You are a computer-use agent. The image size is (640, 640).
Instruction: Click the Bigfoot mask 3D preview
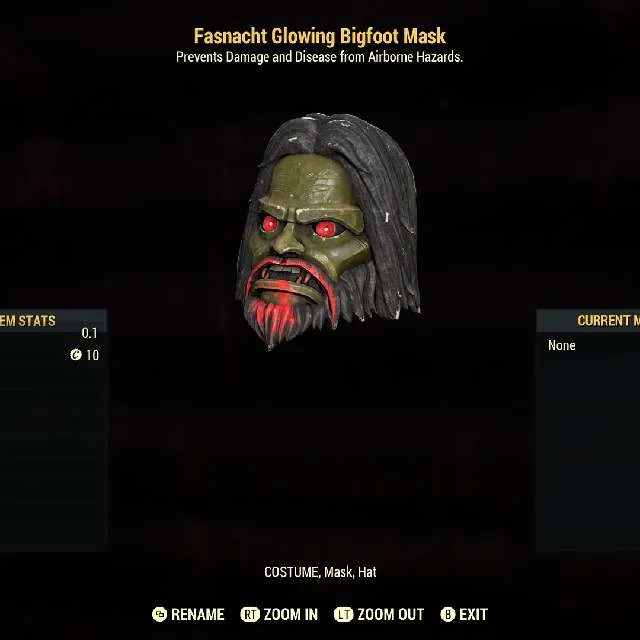(328, 231)
